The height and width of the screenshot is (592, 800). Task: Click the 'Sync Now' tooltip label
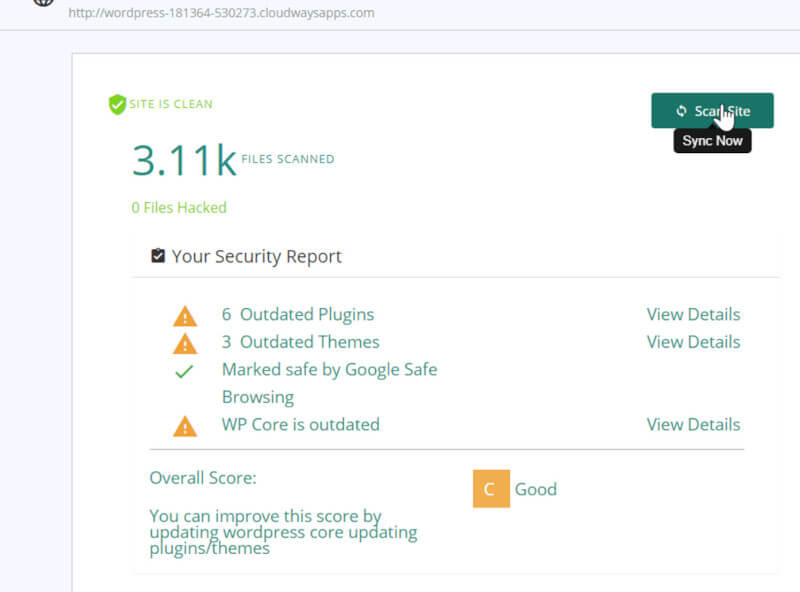pos(712,141)
